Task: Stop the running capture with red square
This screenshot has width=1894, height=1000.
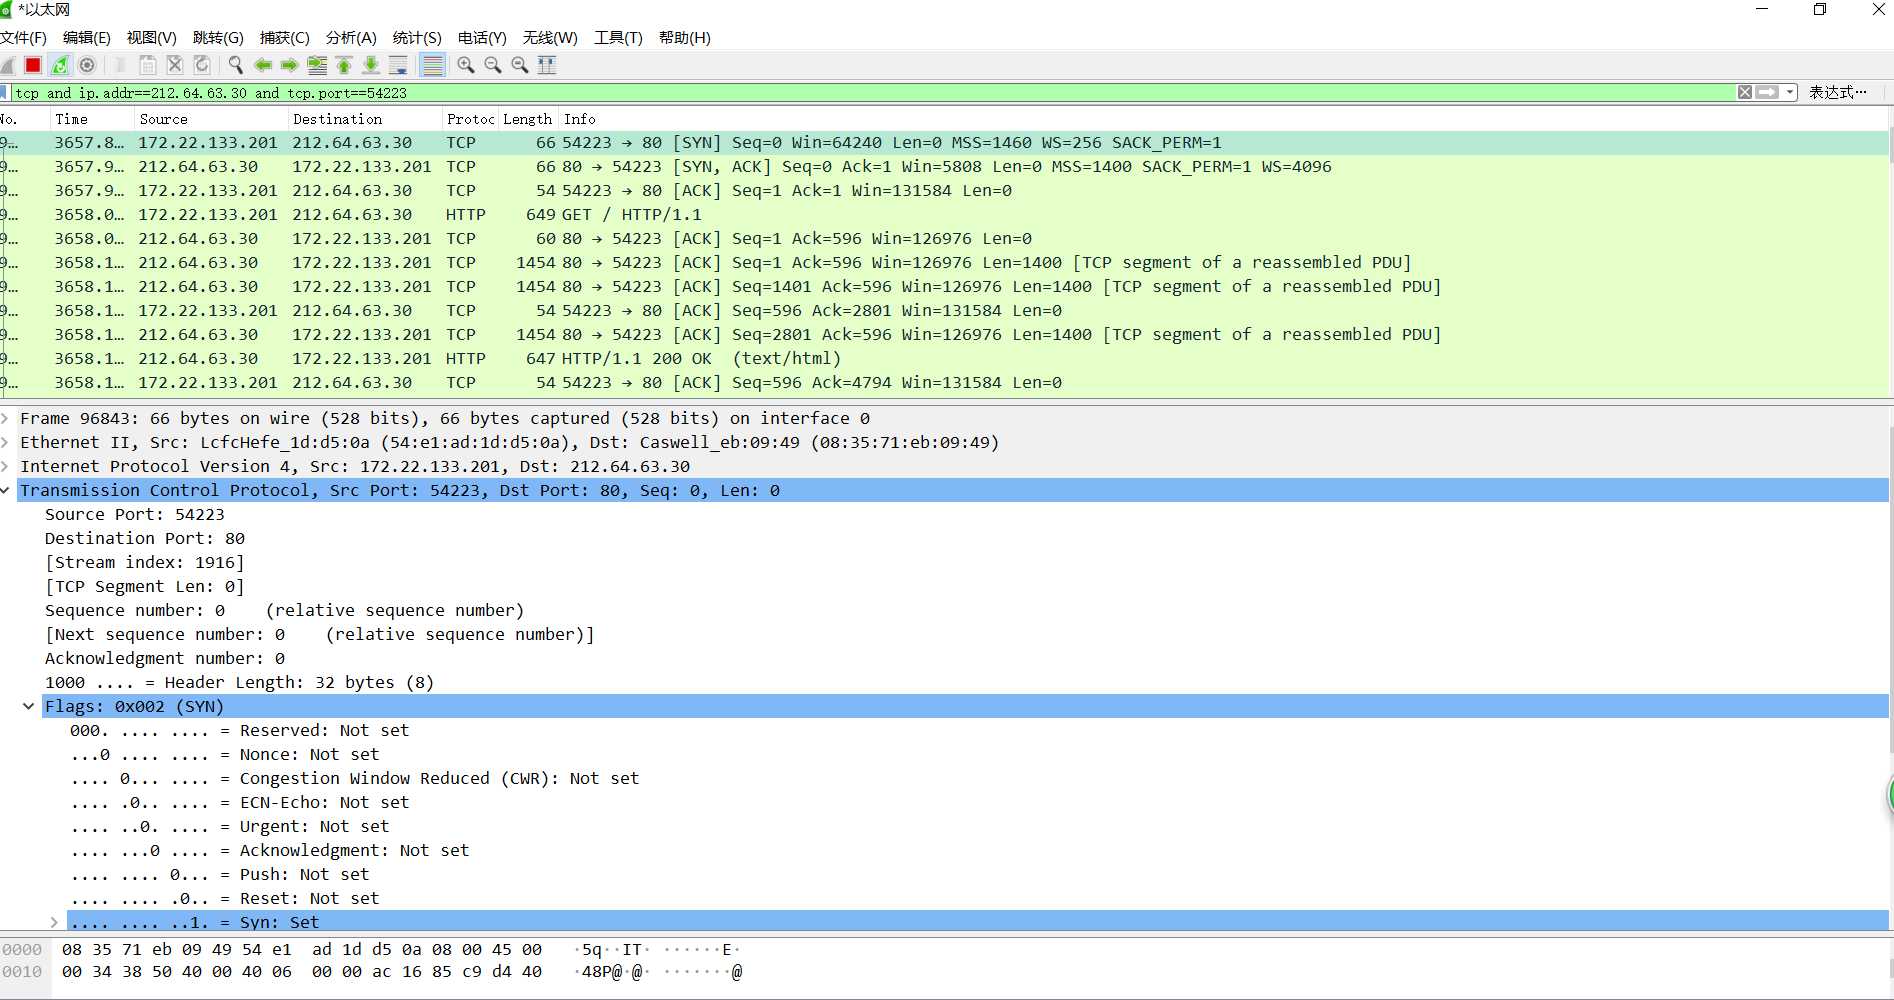Action: click(x=33, y=65)
